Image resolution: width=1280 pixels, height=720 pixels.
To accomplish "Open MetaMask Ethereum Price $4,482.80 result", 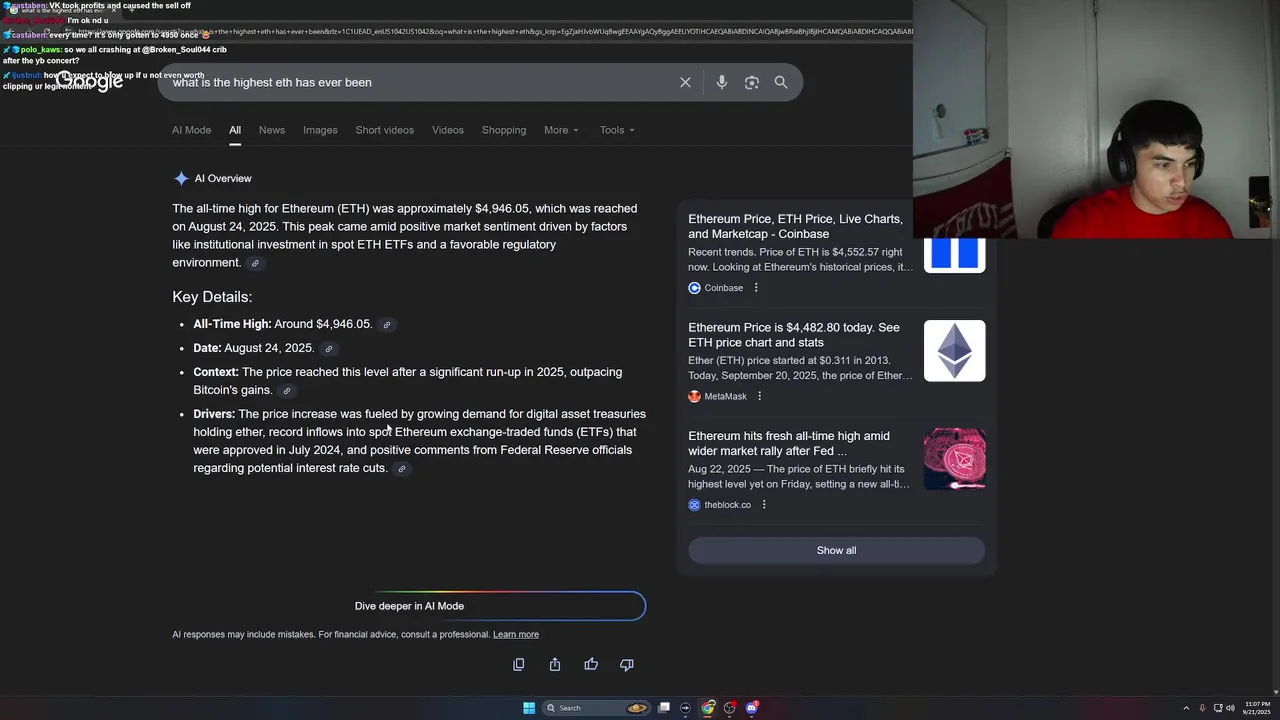I will tap(794, 335).
